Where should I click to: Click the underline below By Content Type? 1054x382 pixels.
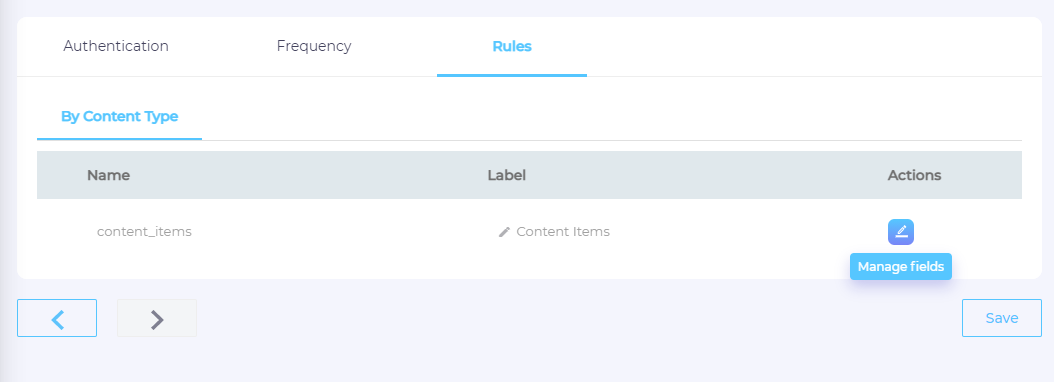tap(120, 139)
